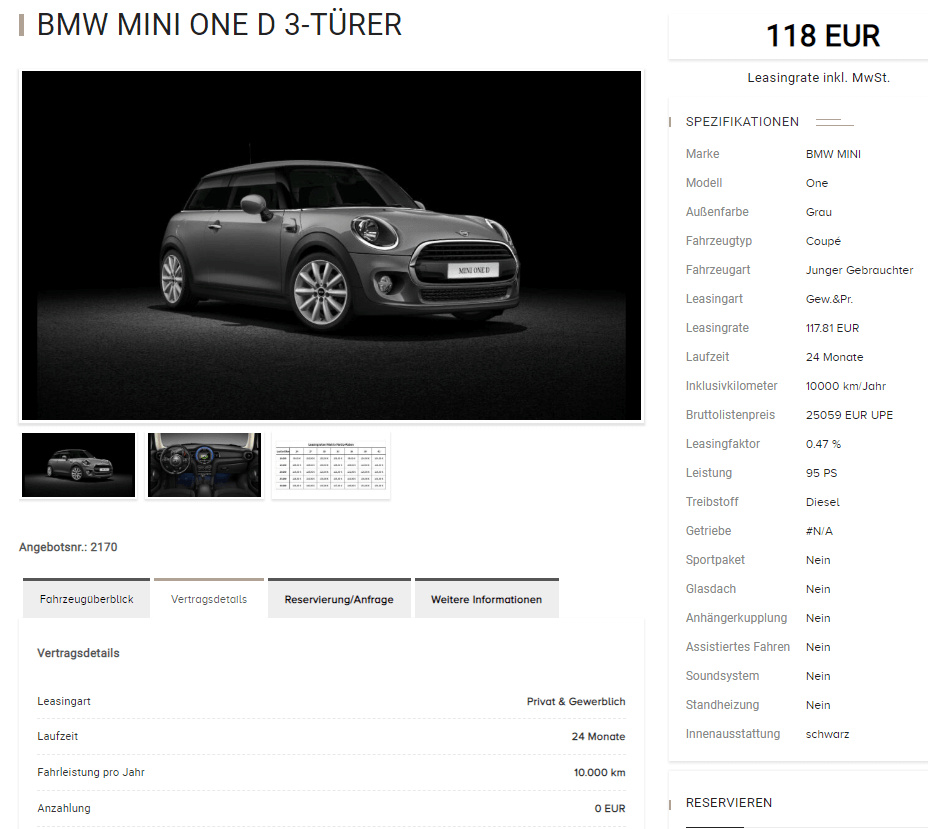Click the SPEZIFIKATIONEN section heading

(742, 122)
